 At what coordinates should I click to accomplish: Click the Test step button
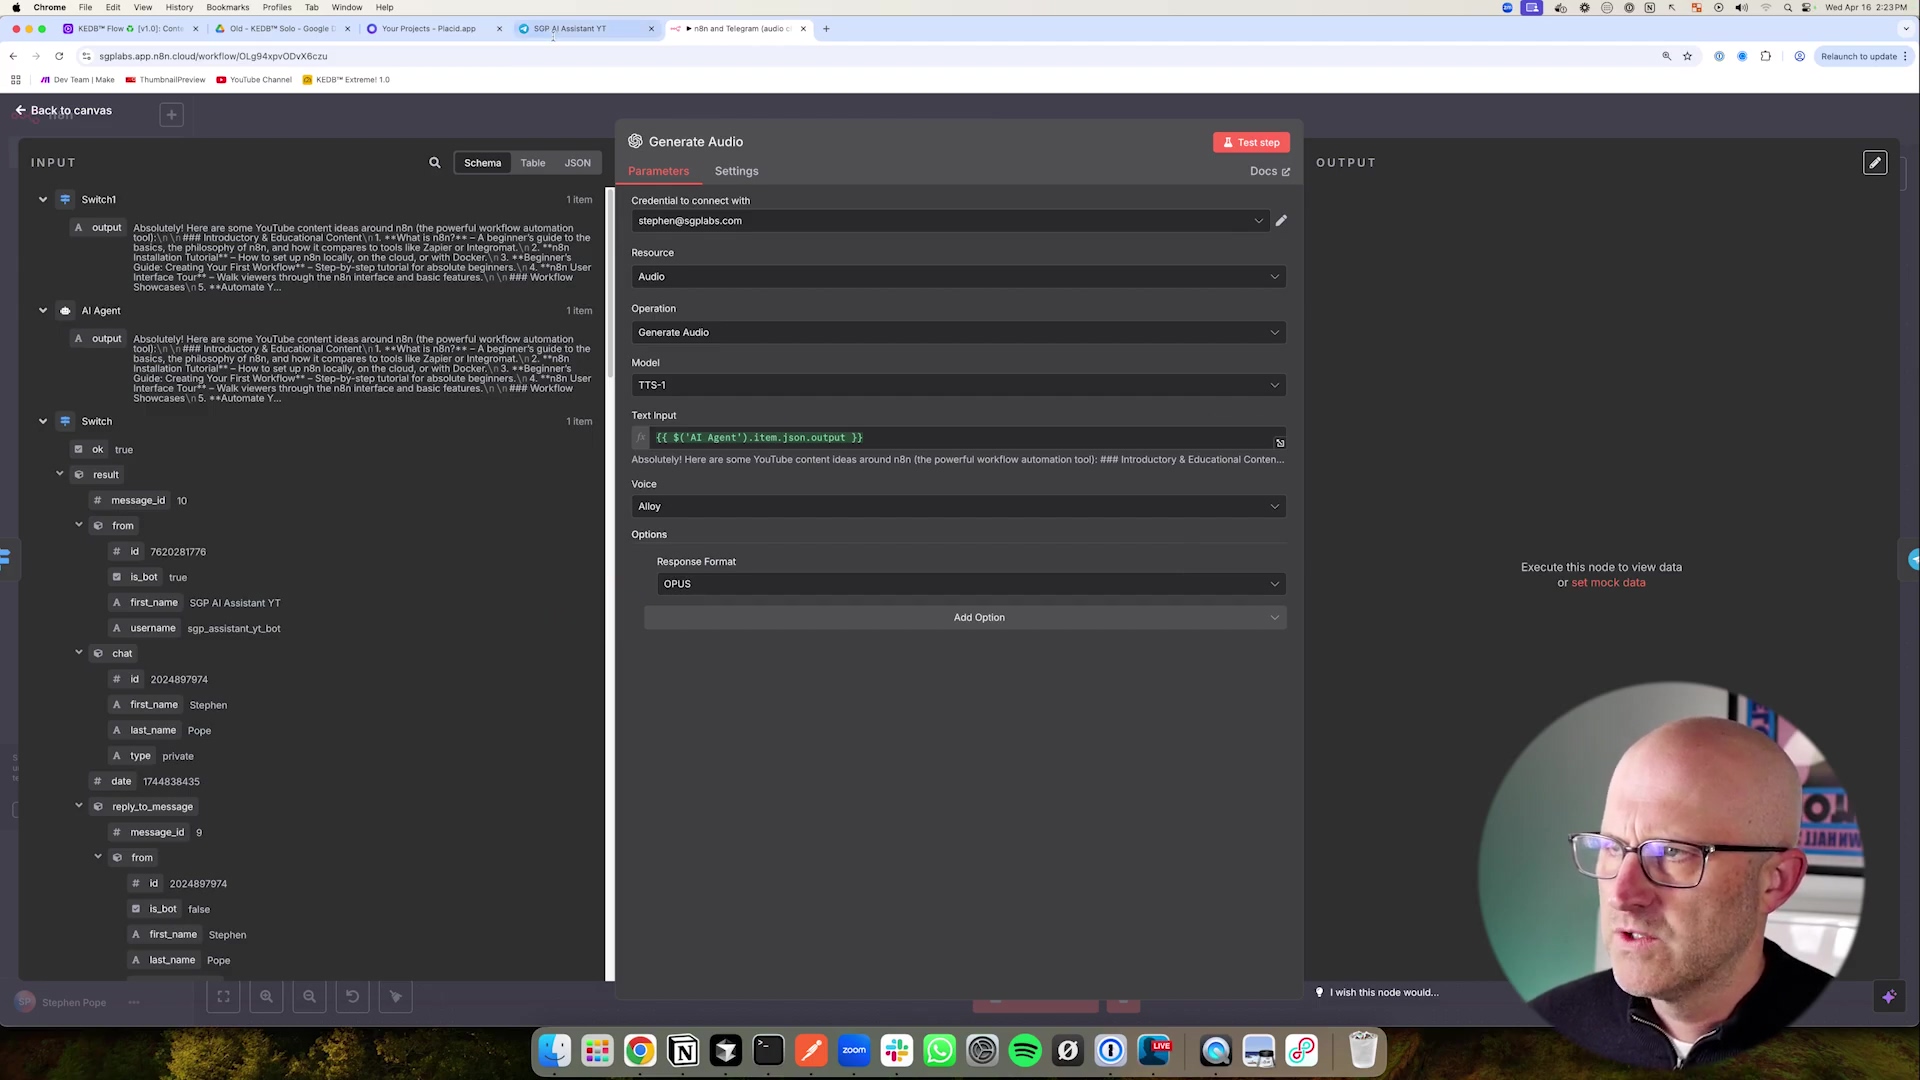click(x=1251, y=142)
